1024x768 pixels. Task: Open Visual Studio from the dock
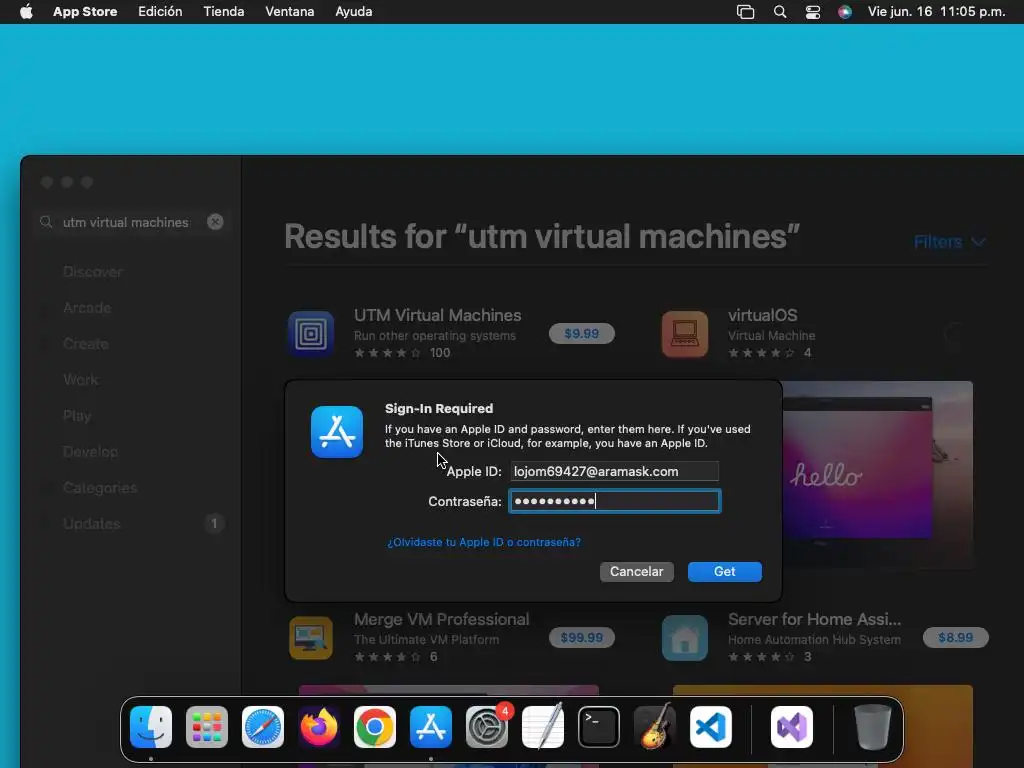792,727
